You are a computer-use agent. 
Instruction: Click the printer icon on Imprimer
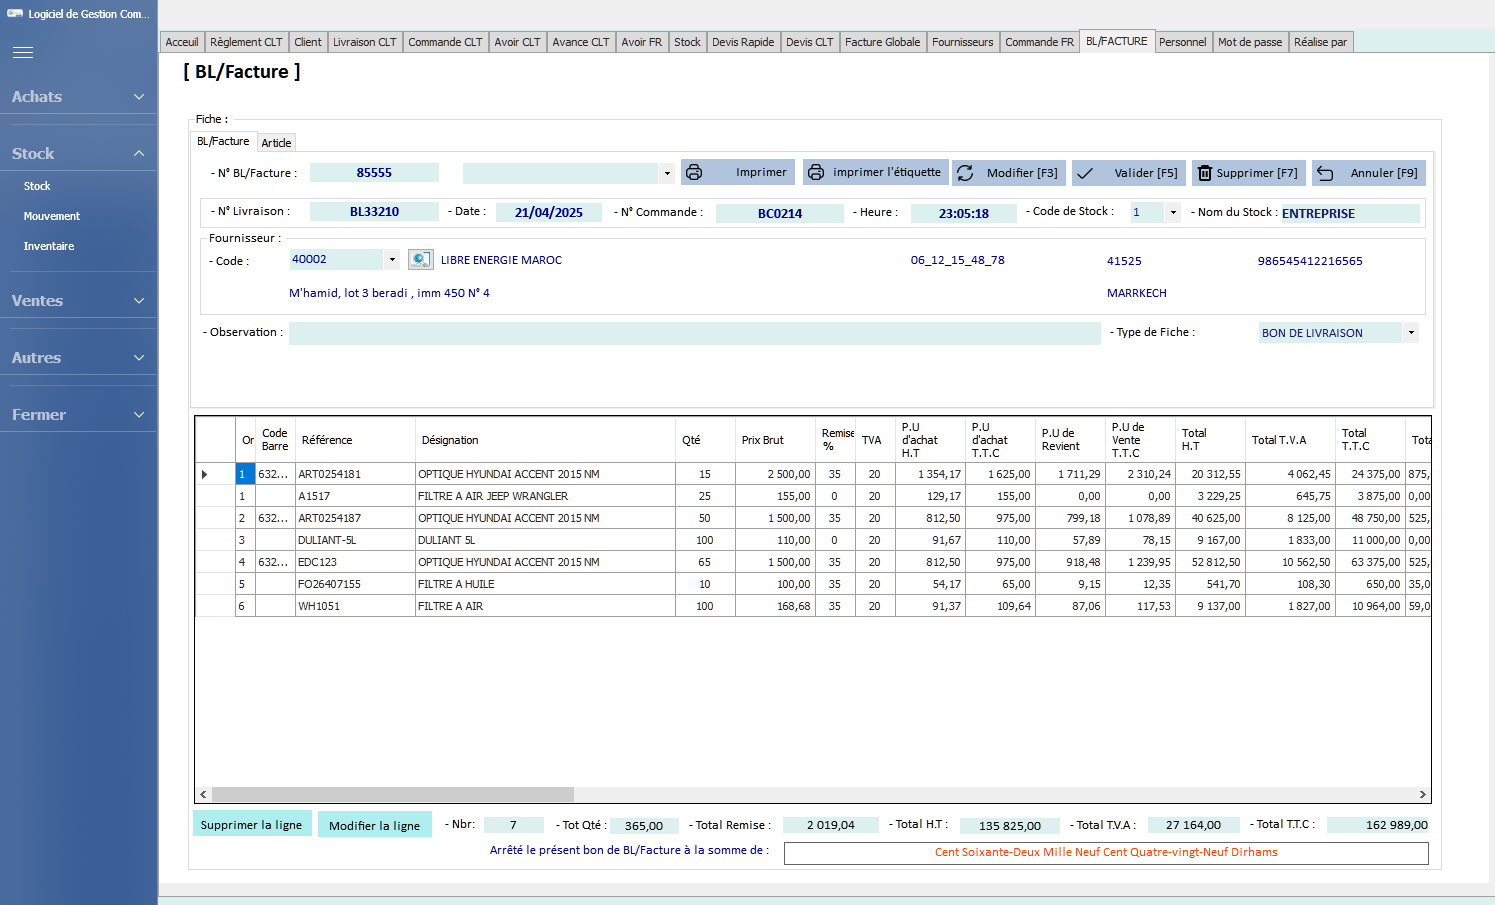[x=694, y=172]
